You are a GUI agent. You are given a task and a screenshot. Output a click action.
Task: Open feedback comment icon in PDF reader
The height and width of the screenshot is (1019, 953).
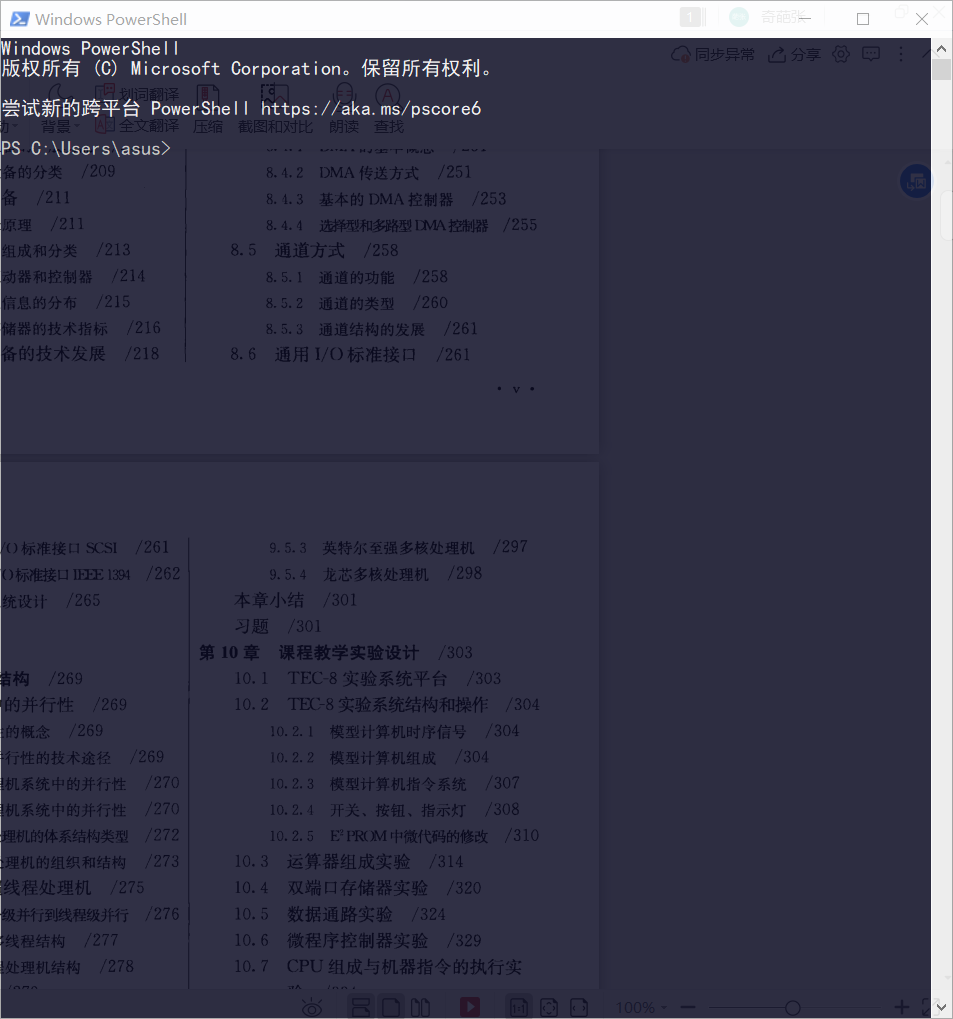871,54
